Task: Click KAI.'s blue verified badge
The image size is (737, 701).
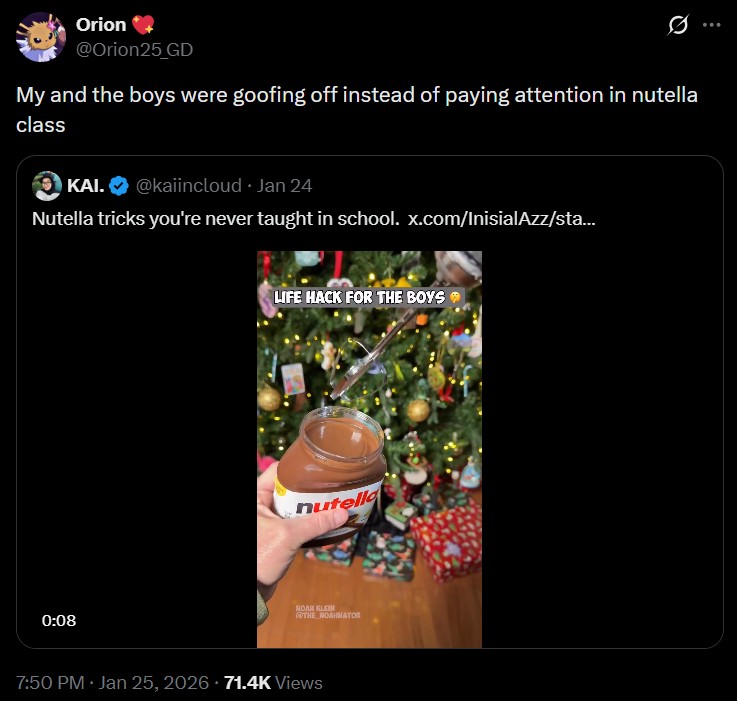Action: [119, 186]
